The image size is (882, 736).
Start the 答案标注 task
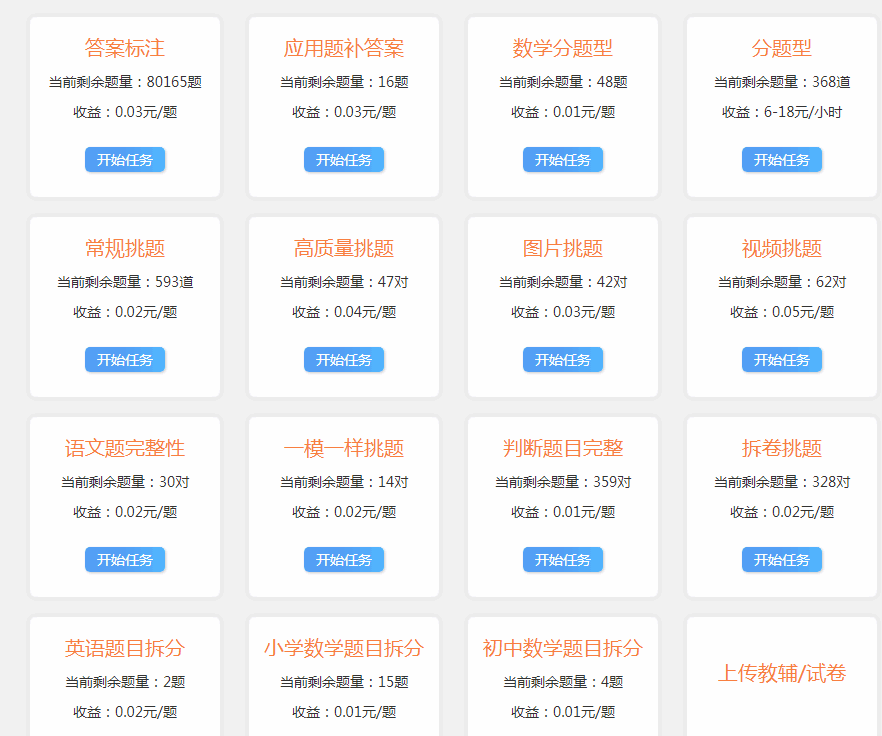pos(125,160)
